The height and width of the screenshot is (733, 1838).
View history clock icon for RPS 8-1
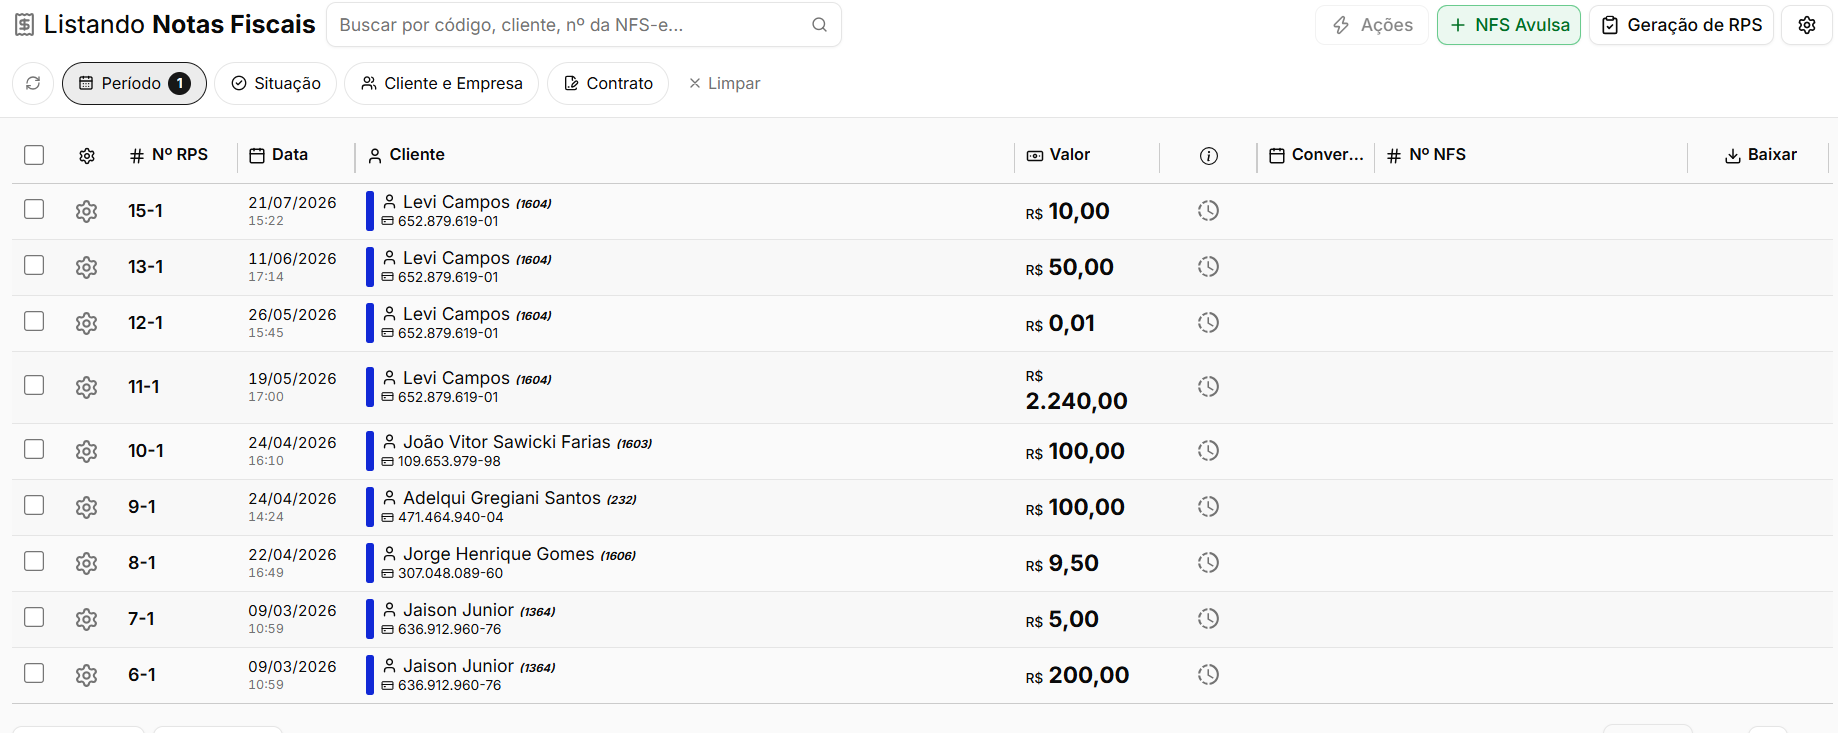1208,563
